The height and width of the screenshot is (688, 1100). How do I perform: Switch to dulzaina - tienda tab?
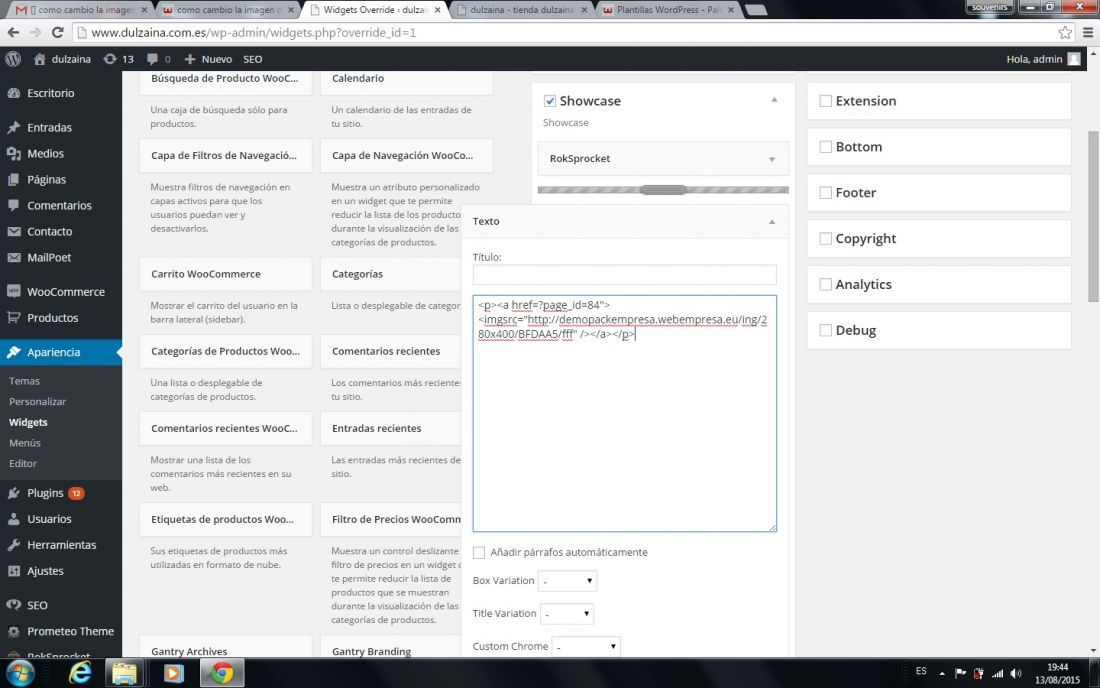point(522,10)
